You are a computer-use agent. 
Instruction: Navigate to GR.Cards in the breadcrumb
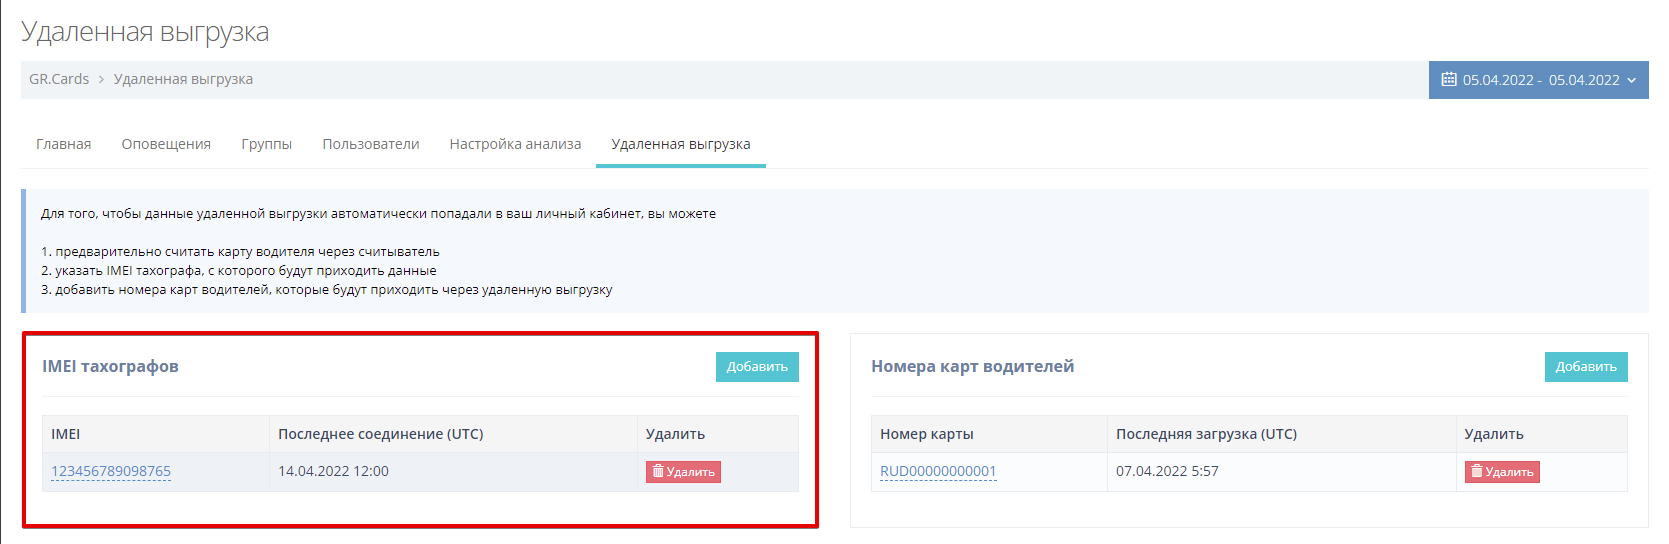pyautogui.click(x=59, y=79)
